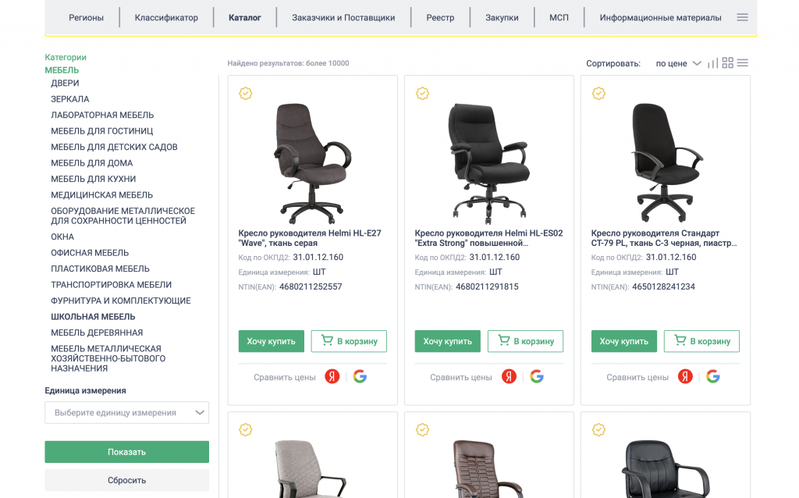799x498 pixels.
Task: Switch to grid view layout
Action: pos(727,63)
